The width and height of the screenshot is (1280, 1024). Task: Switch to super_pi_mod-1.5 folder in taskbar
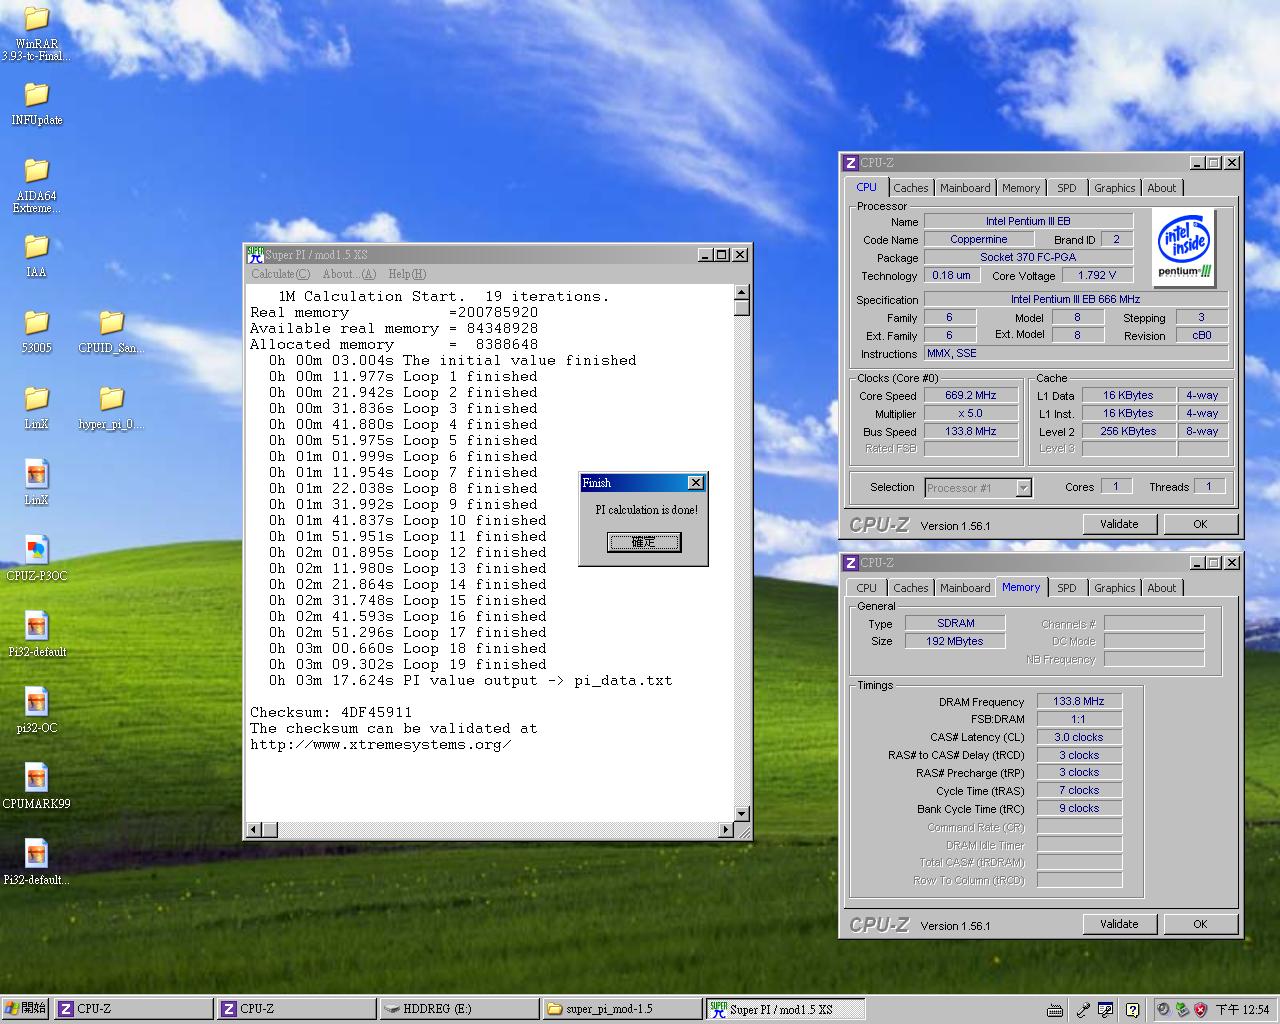[x=622, y=1009]
